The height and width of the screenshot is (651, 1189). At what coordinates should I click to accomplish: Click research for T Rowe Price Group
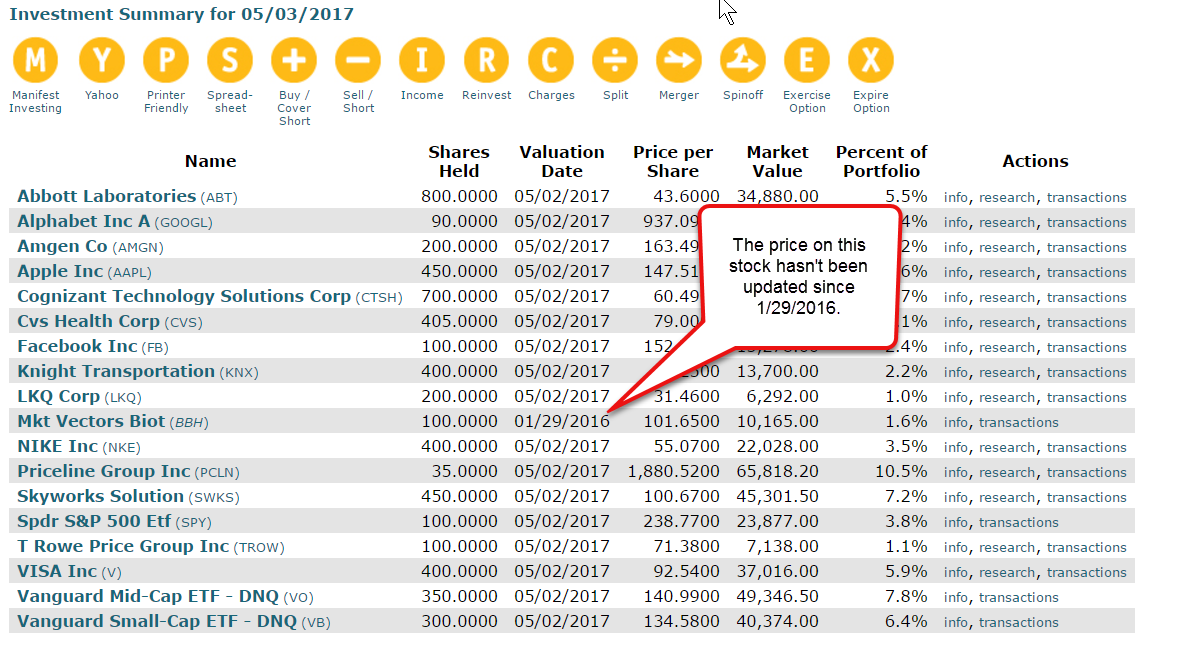pyautogui.click(x=1007, y=547)
